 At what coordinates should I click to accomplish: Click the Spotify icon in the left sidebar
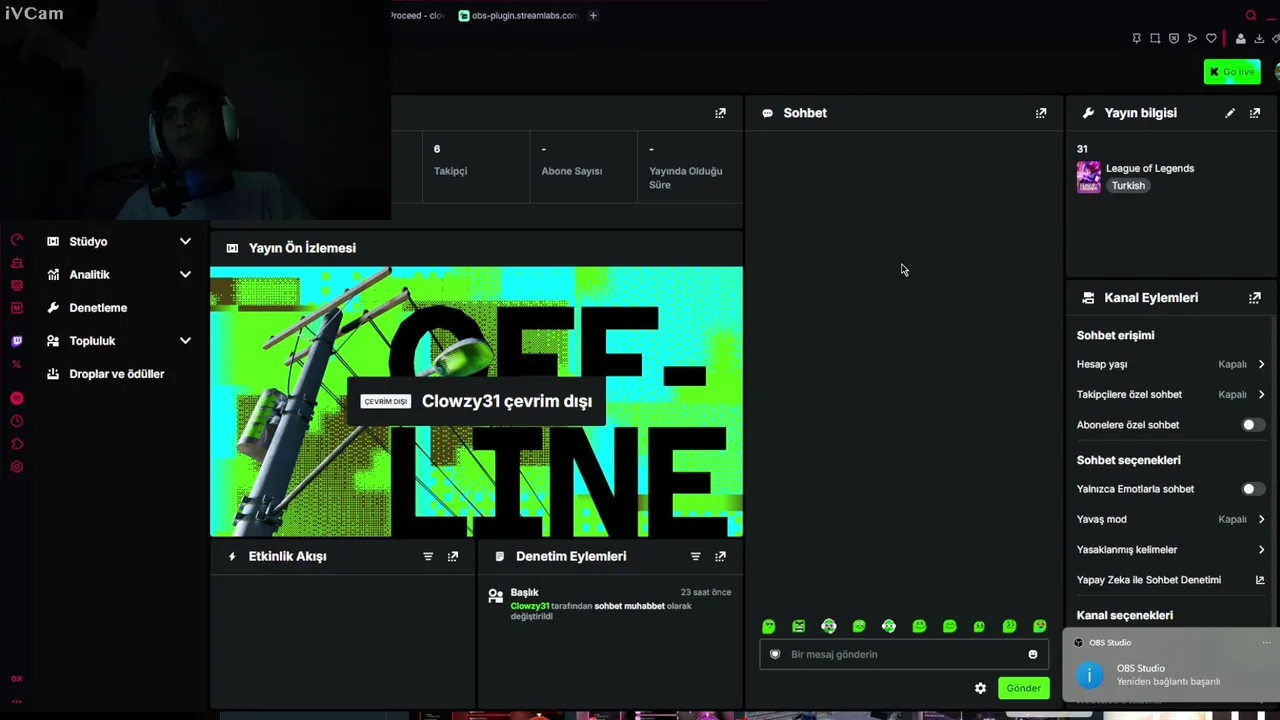click(17, 398)
